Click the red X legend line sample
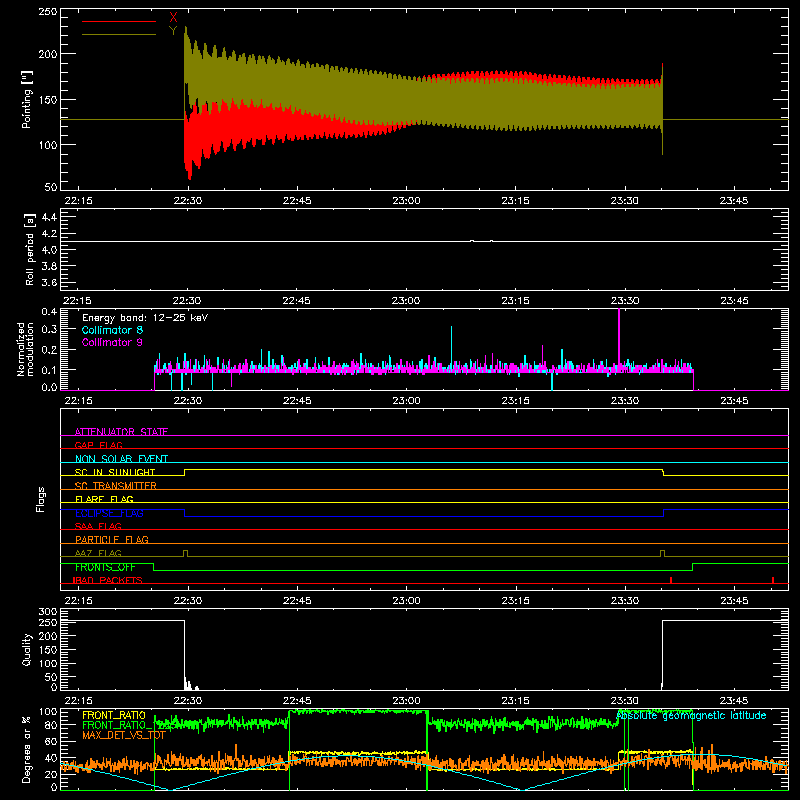Image resolution: width=800 pixels, height=800 pixels. click(x=118, y=21)
